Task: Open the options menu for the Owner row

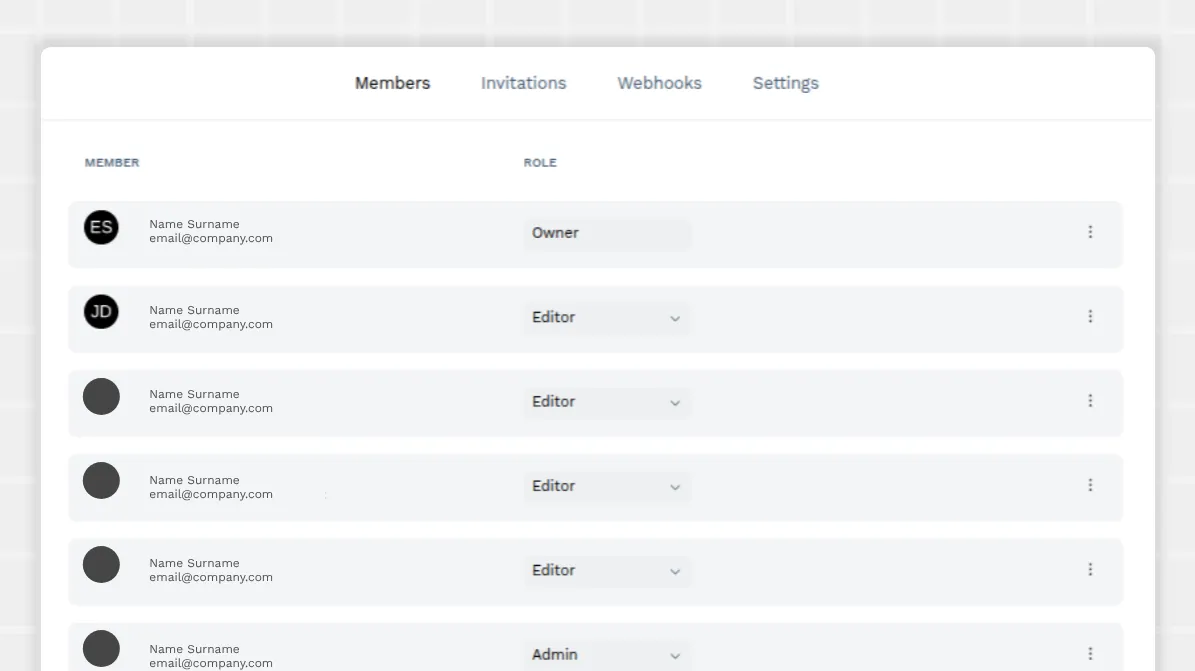Action: [1091, 231]
